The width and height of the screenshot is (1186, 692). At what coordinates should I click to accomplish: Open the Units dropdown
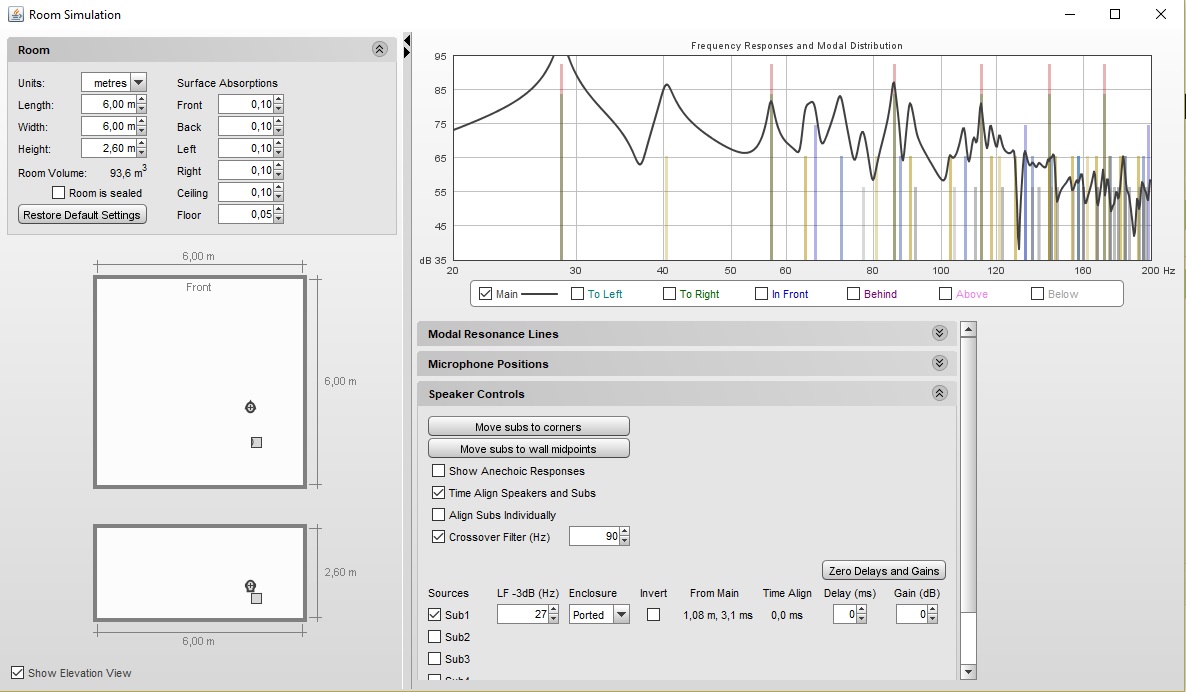click(x=138, y=82)
